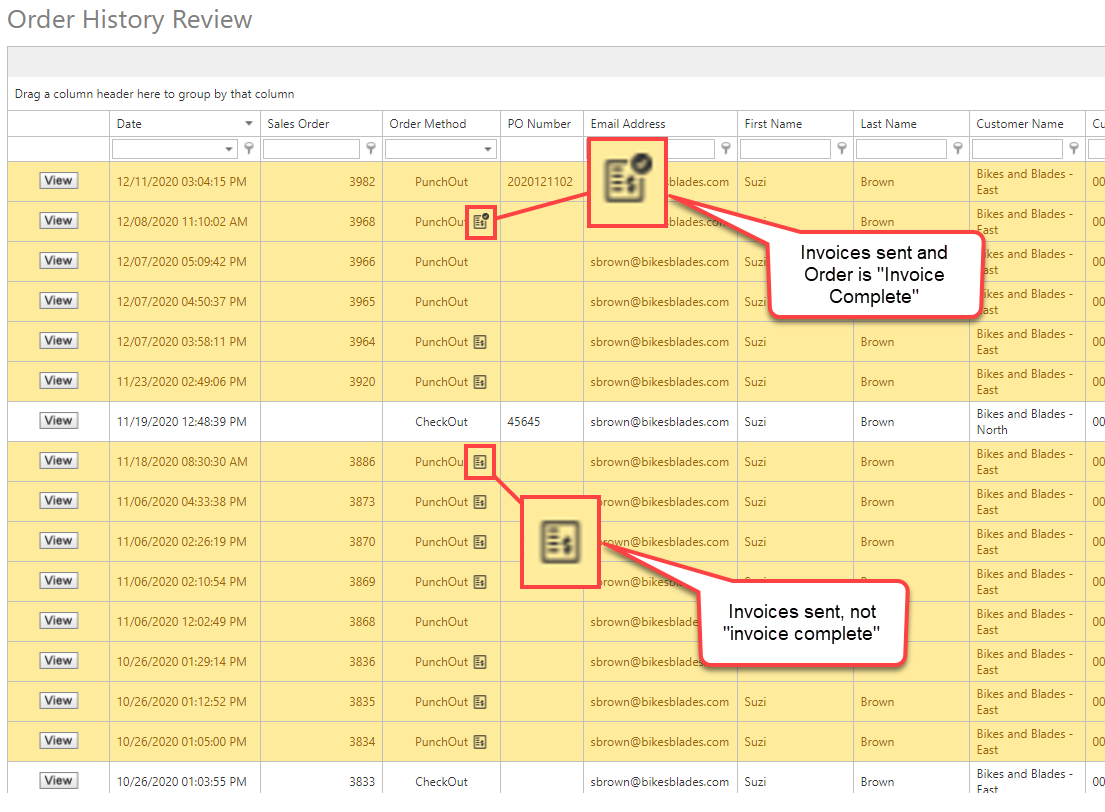Click View button for order 3833
This screenshot has width=1105, height=812.
pos(58,781)
